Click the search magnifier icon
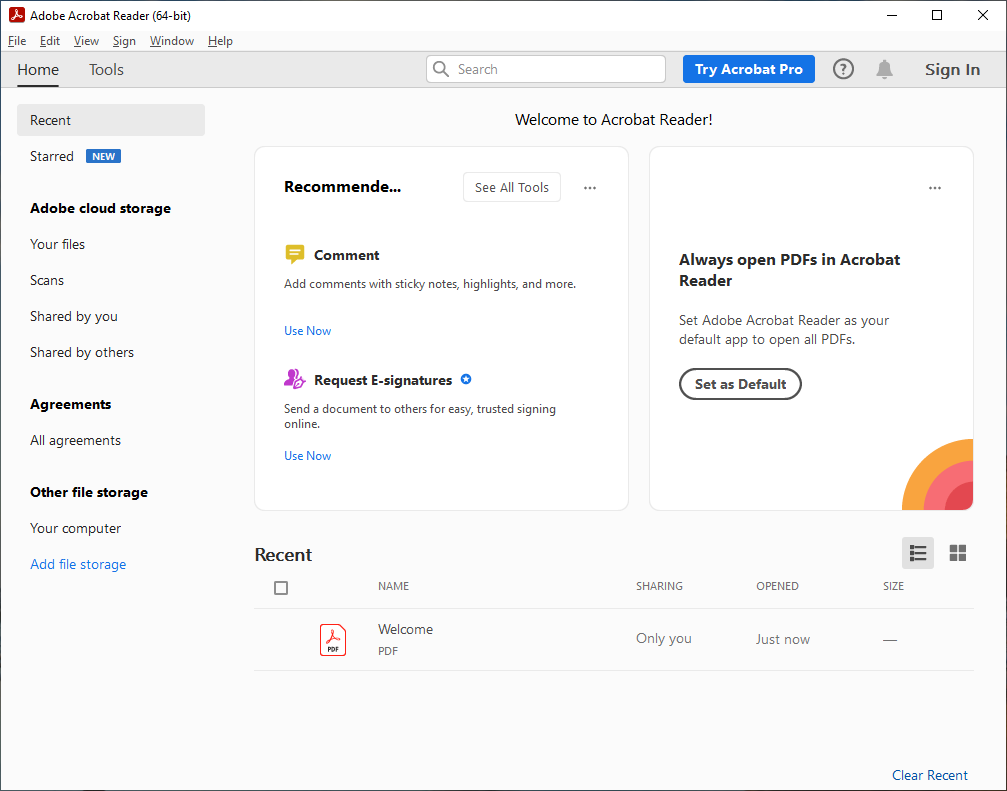Image resolution: width=1007 pixels, height=791 pixels. [x=441, y=69]
